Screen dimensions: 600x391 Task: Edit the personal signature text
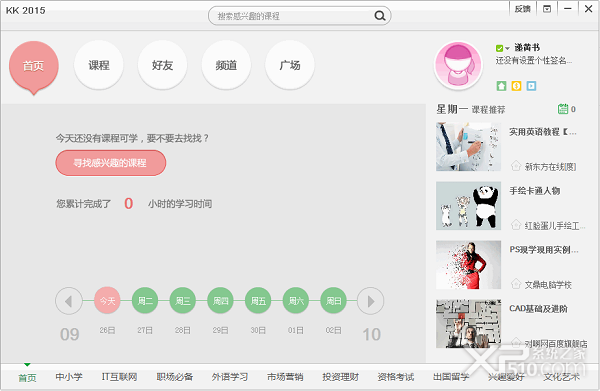534,60
